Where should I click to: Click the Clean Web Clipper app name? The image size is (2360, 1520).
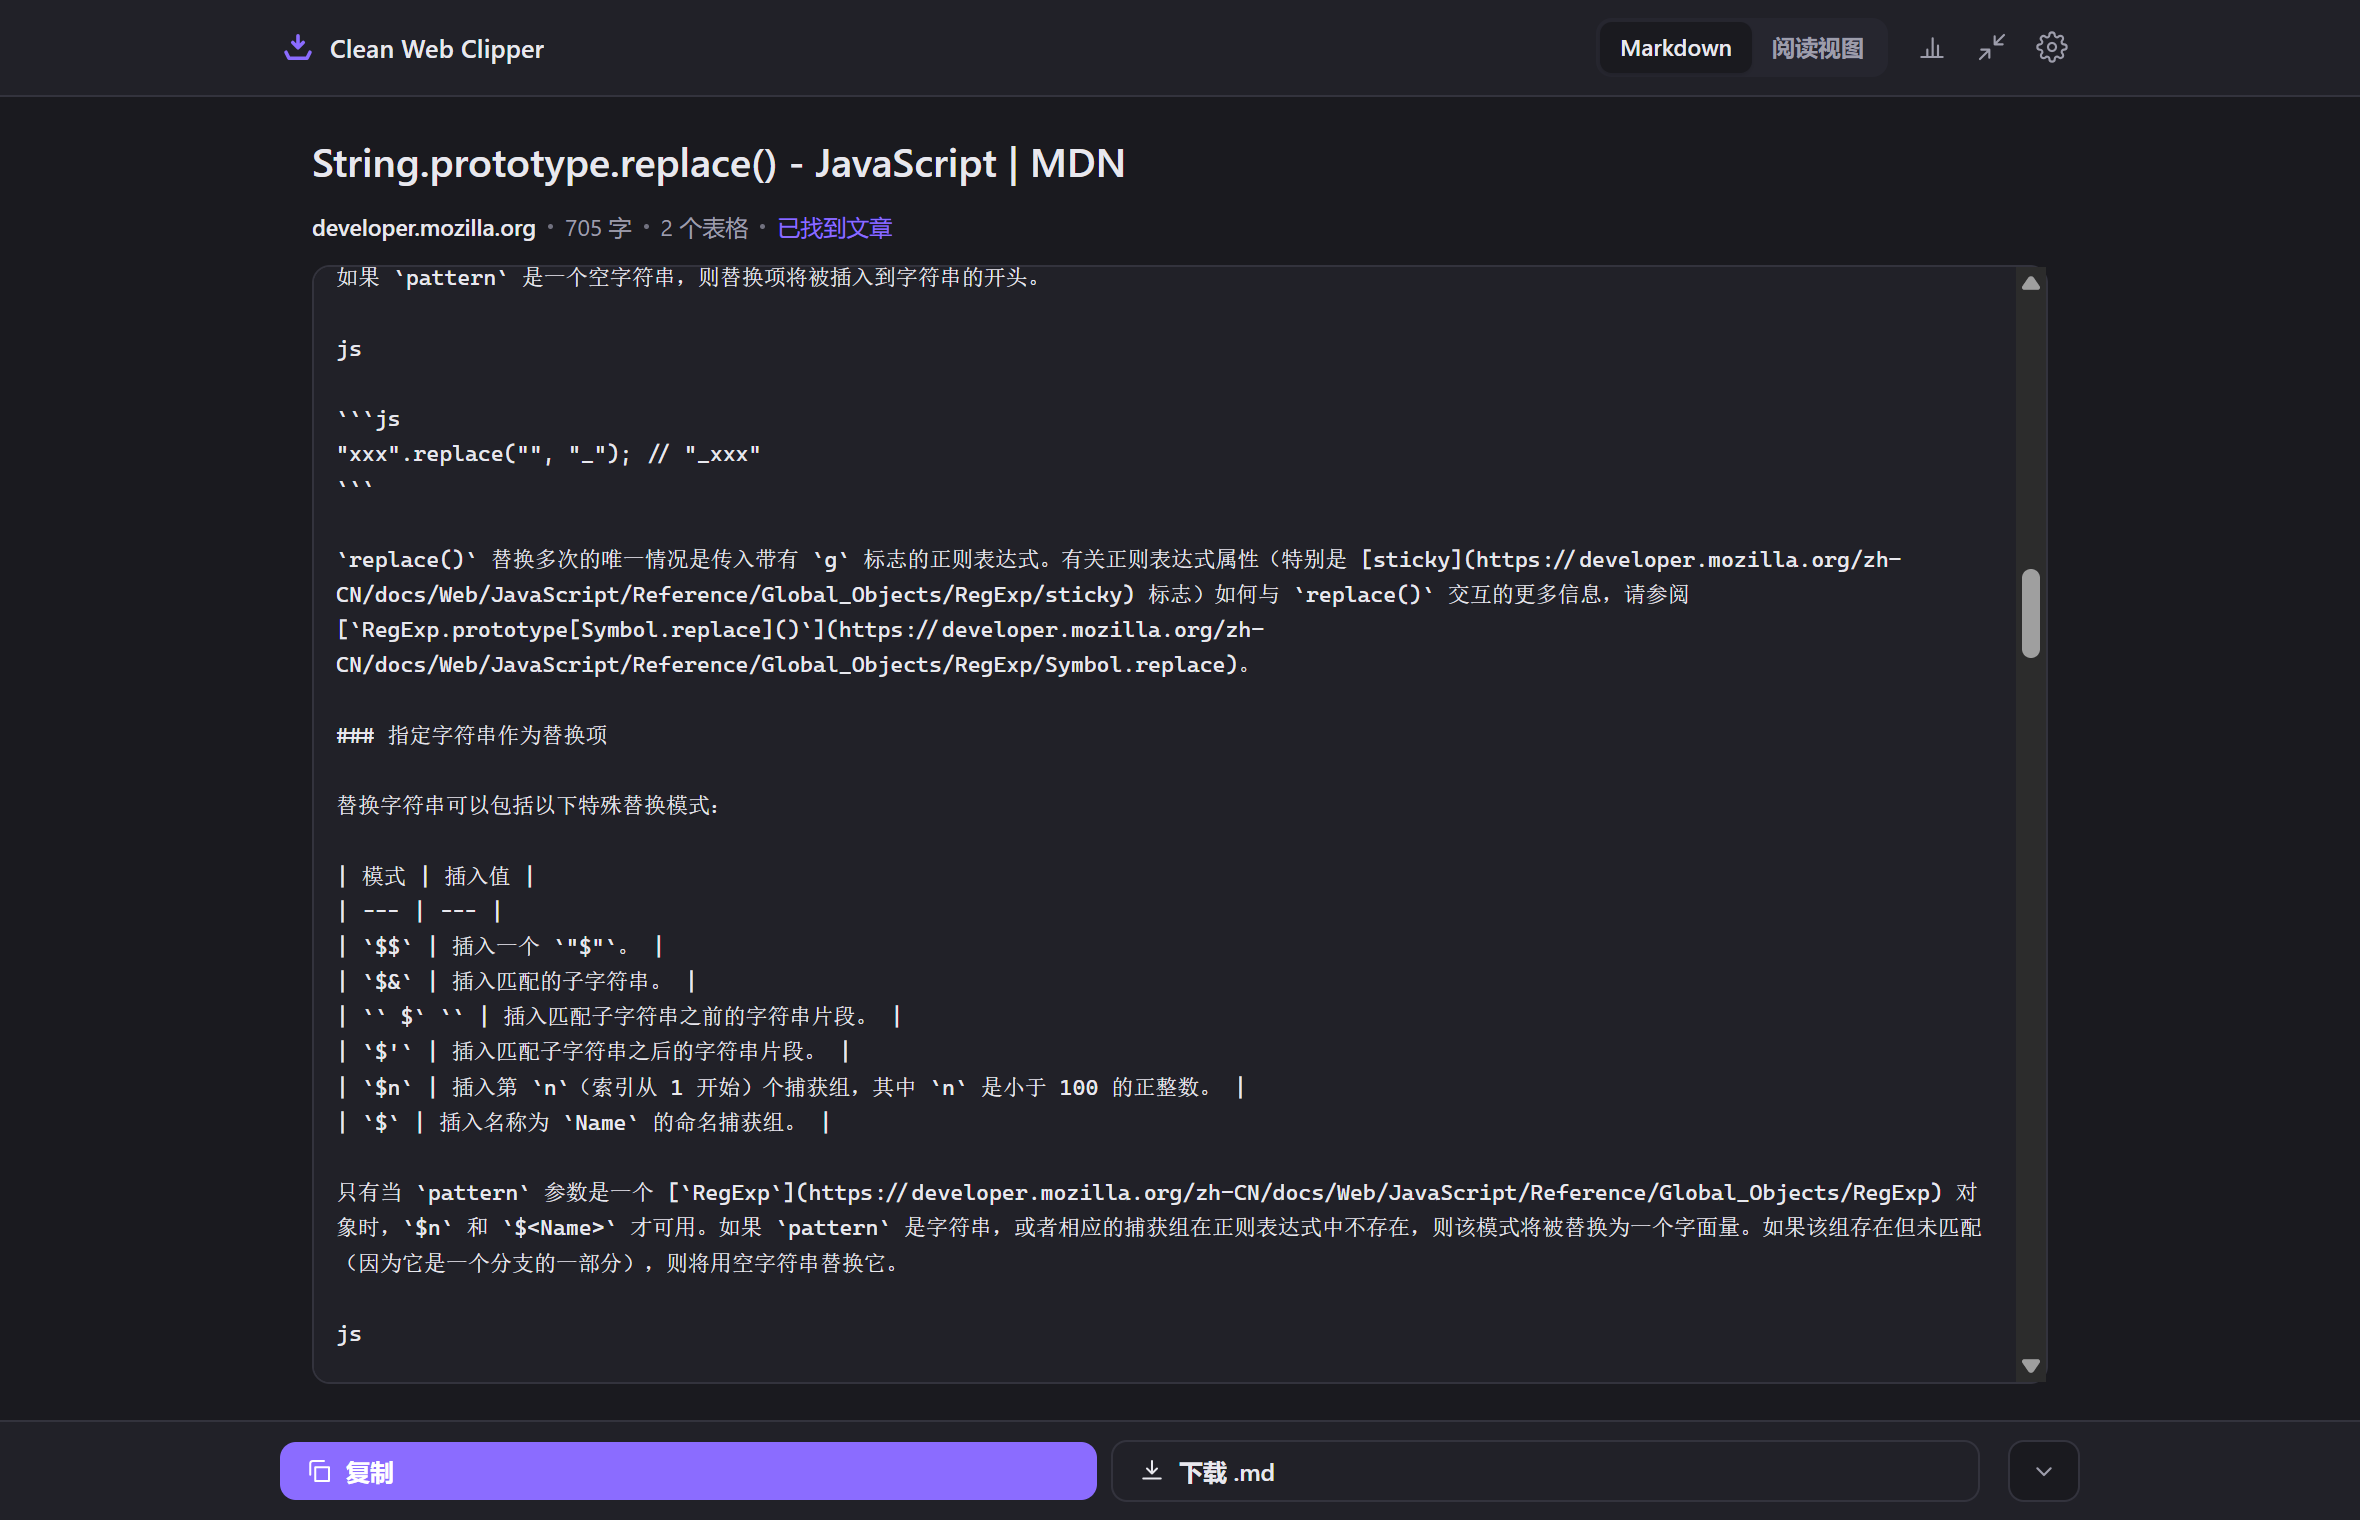coord(436,49)
